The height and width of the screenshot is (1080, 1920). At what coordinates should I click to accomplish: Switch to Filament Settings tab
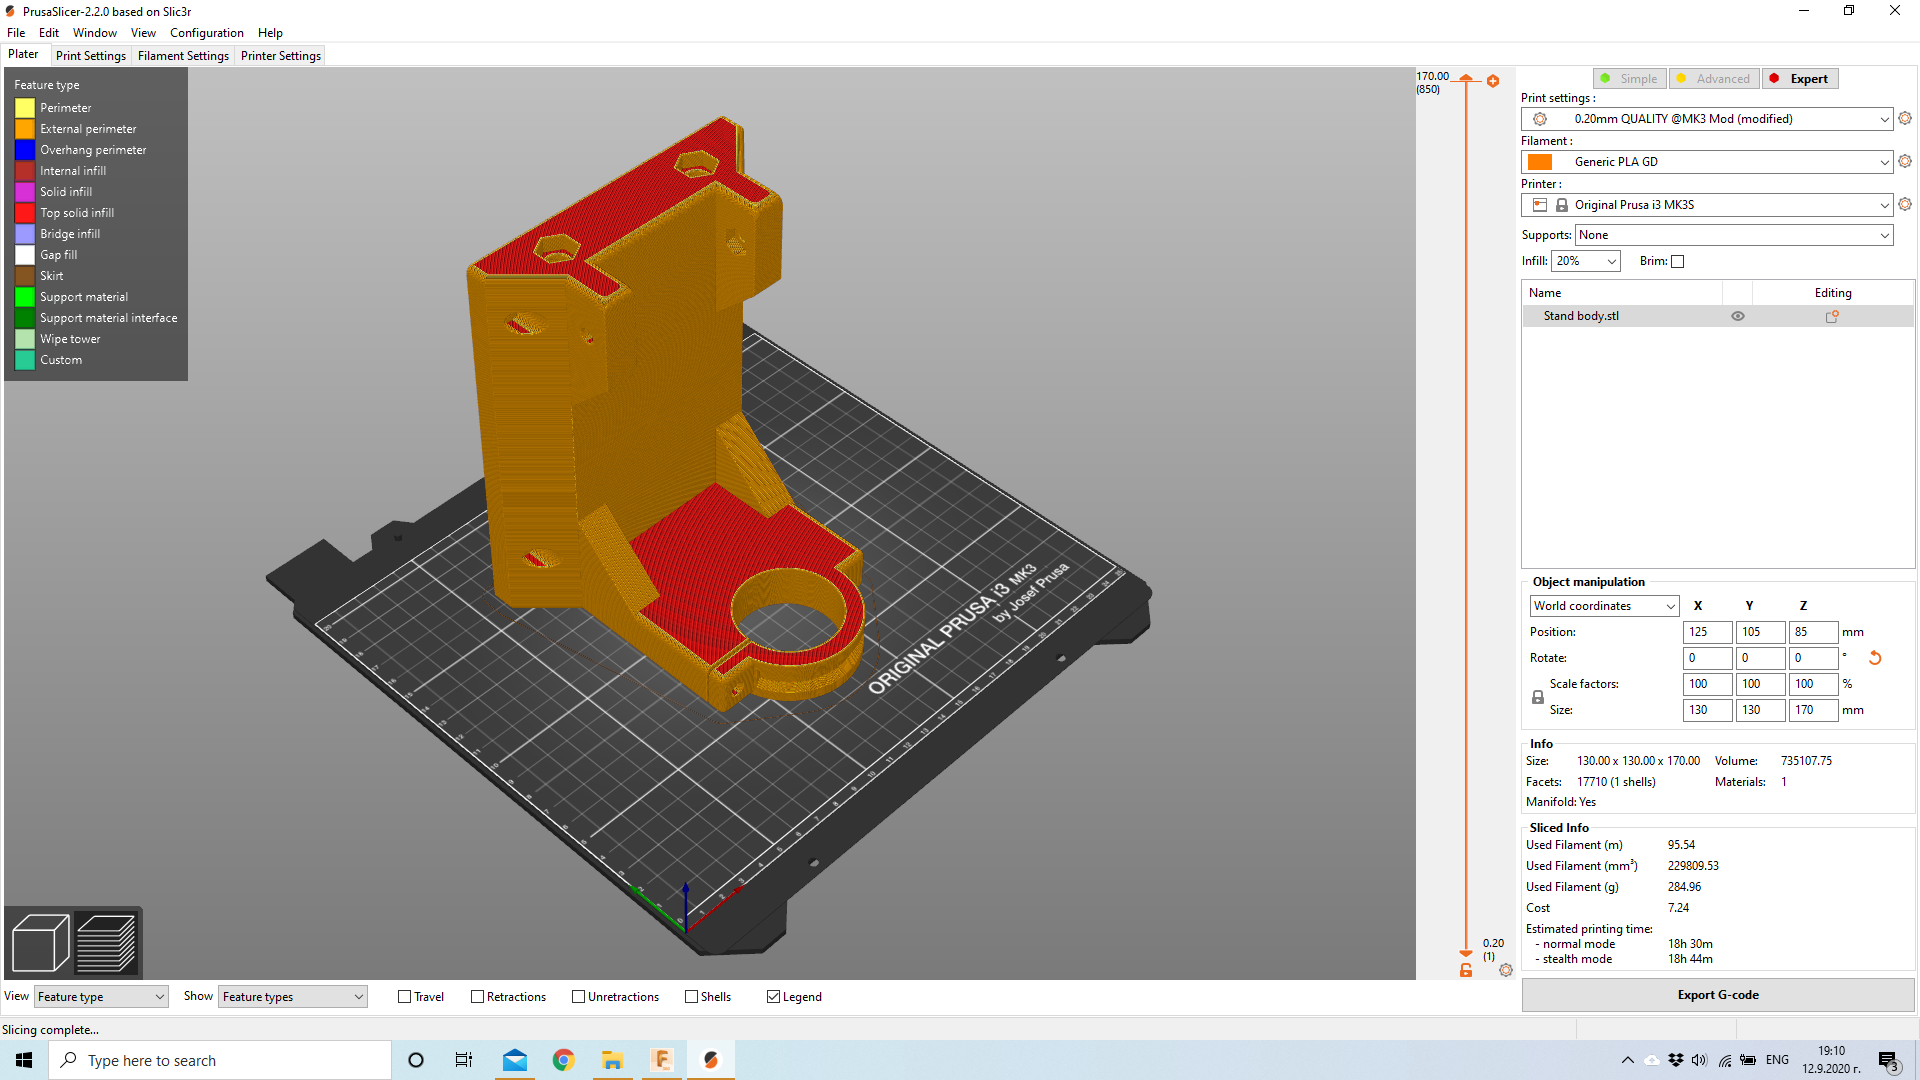pos(183,56)
